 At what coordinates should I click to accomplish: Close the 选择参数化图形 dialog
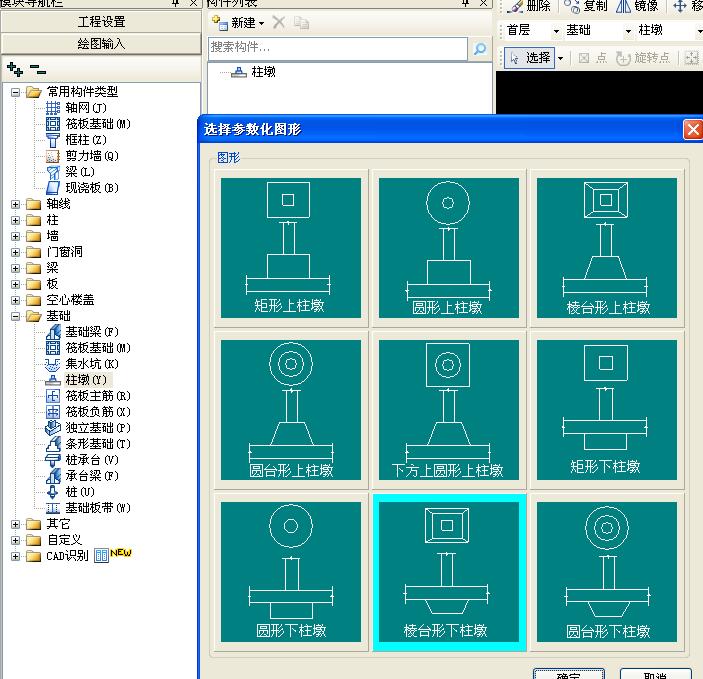click(693, 130)
